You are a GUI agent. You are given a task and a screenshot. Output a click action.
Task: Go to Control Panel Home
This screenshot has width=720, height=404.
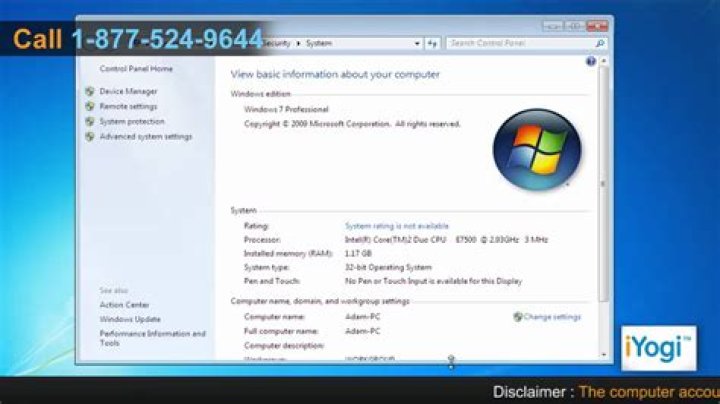tap(136, 69)
